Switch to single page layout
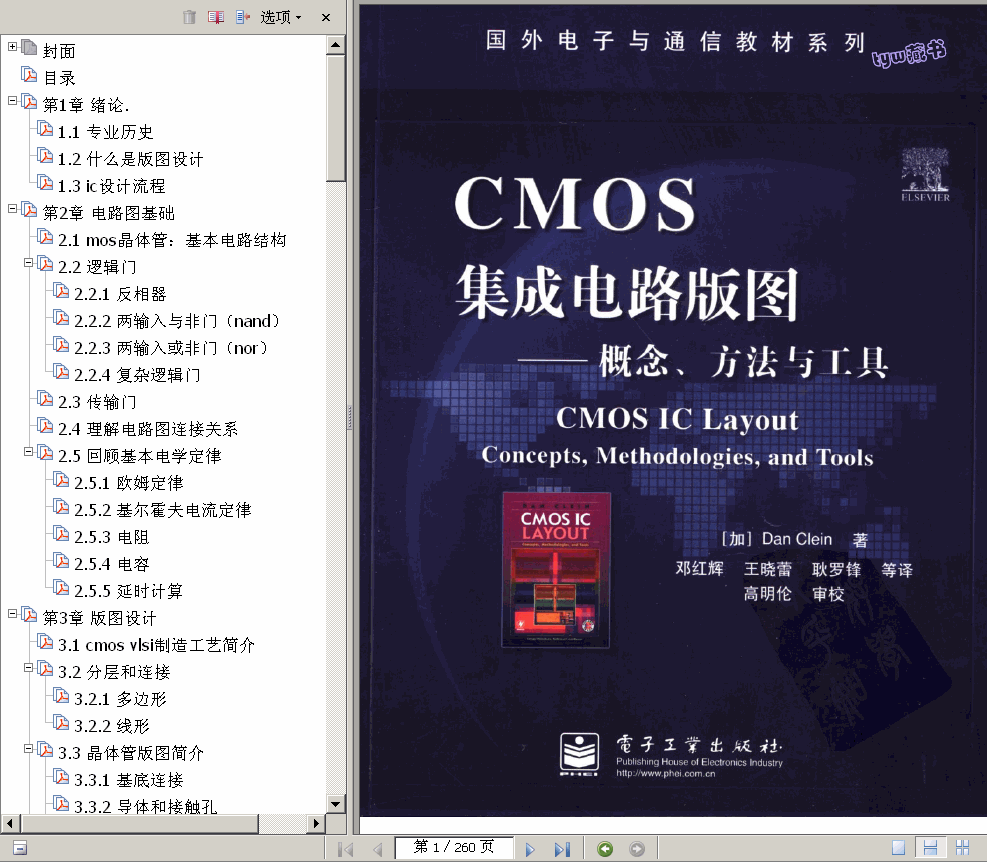The width and height of the screenshot is (987, 862). [x=898, y=848]
